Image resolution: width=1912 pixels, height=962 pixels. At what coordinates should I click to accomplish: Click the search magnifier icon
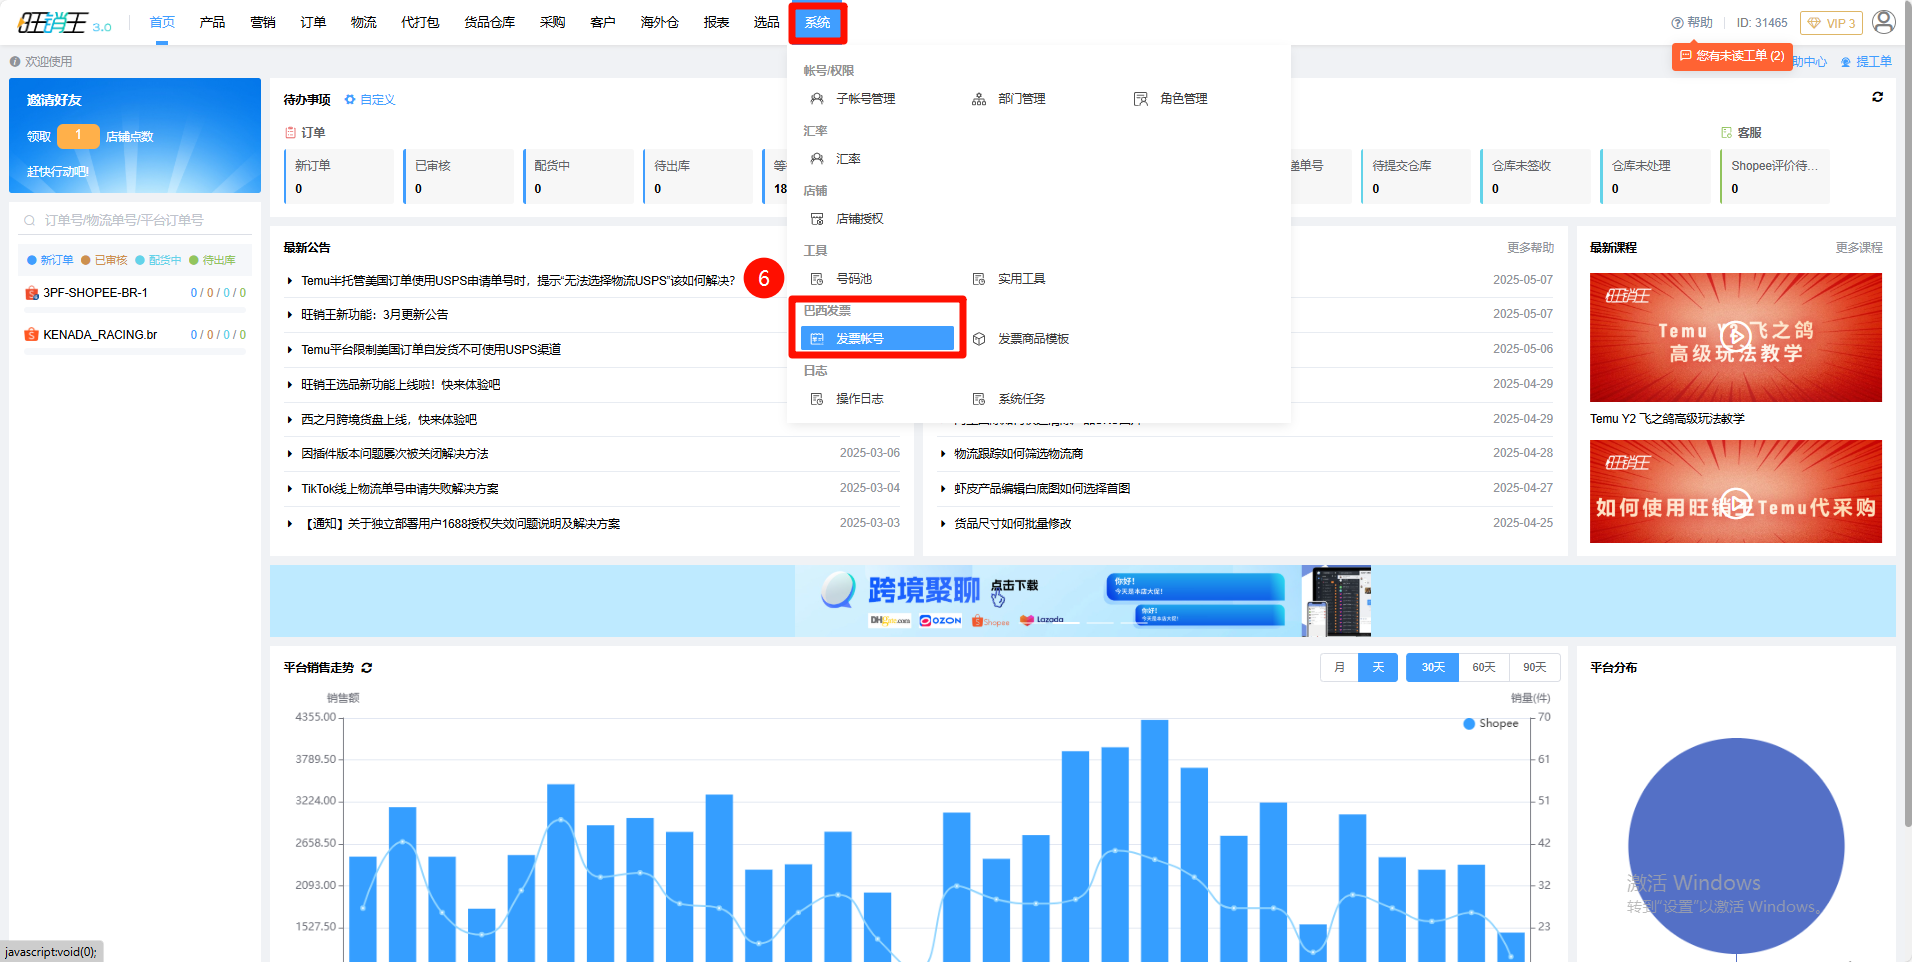(x=30, y=220)
